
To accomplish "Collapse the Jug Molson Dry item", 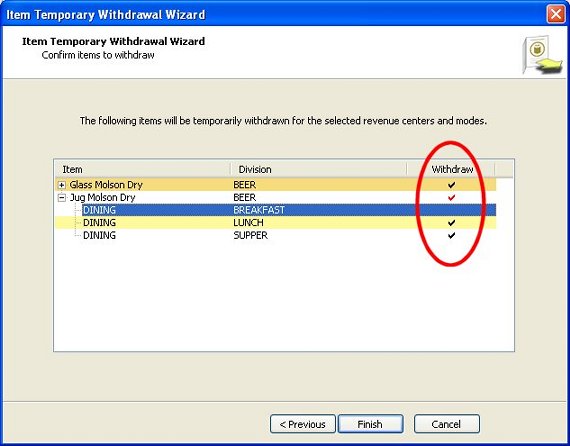I will coord(62,198).
